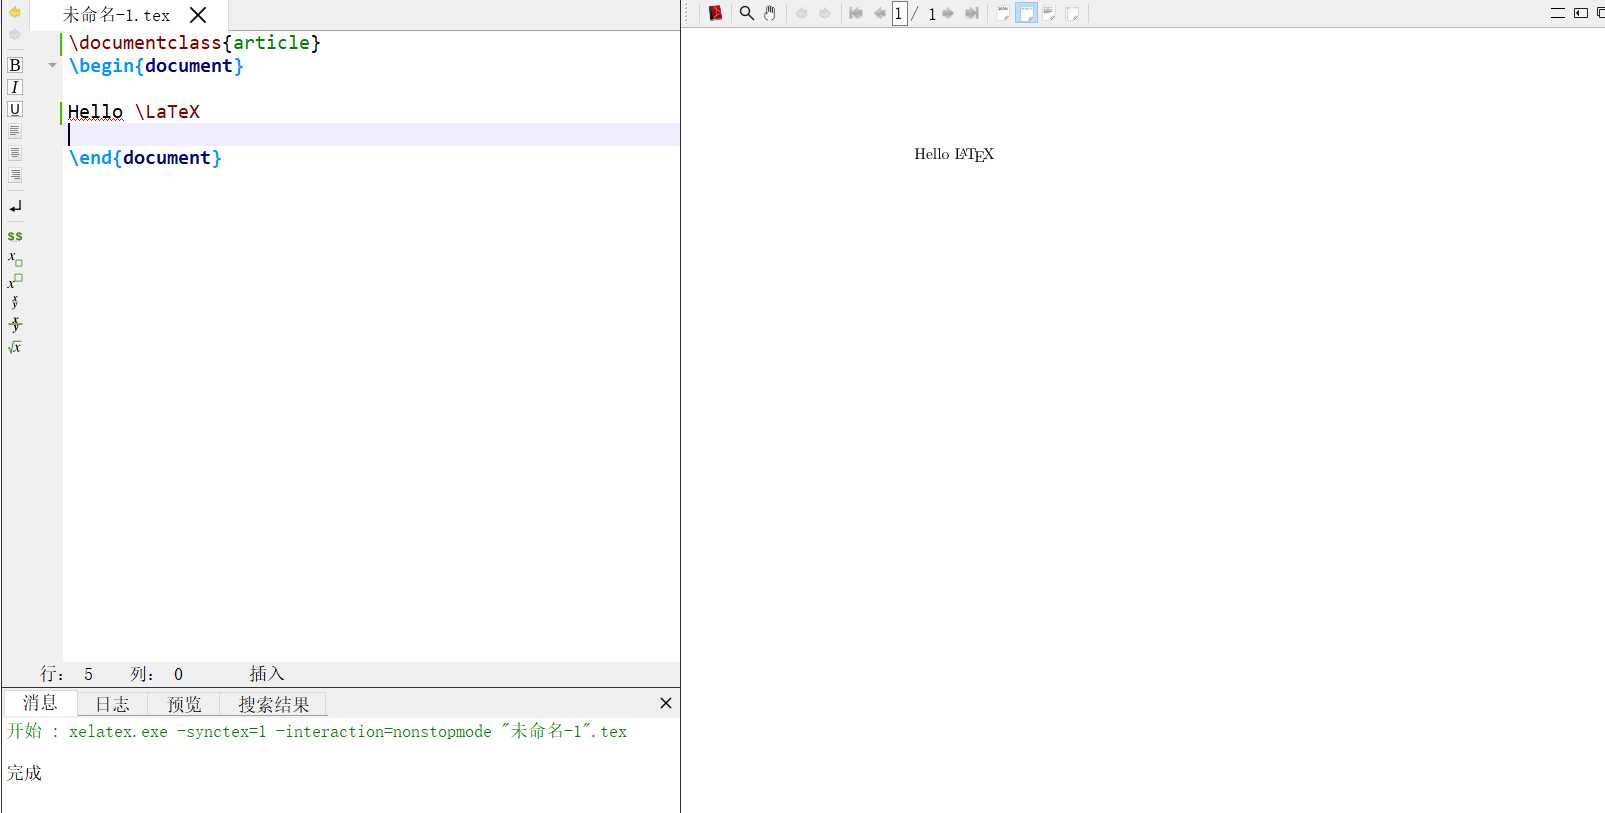The width and height of the screenshot is (1605, 813).
Task: Close the 未命名-1.tex editor tab
Action: [x=198, y=15]
